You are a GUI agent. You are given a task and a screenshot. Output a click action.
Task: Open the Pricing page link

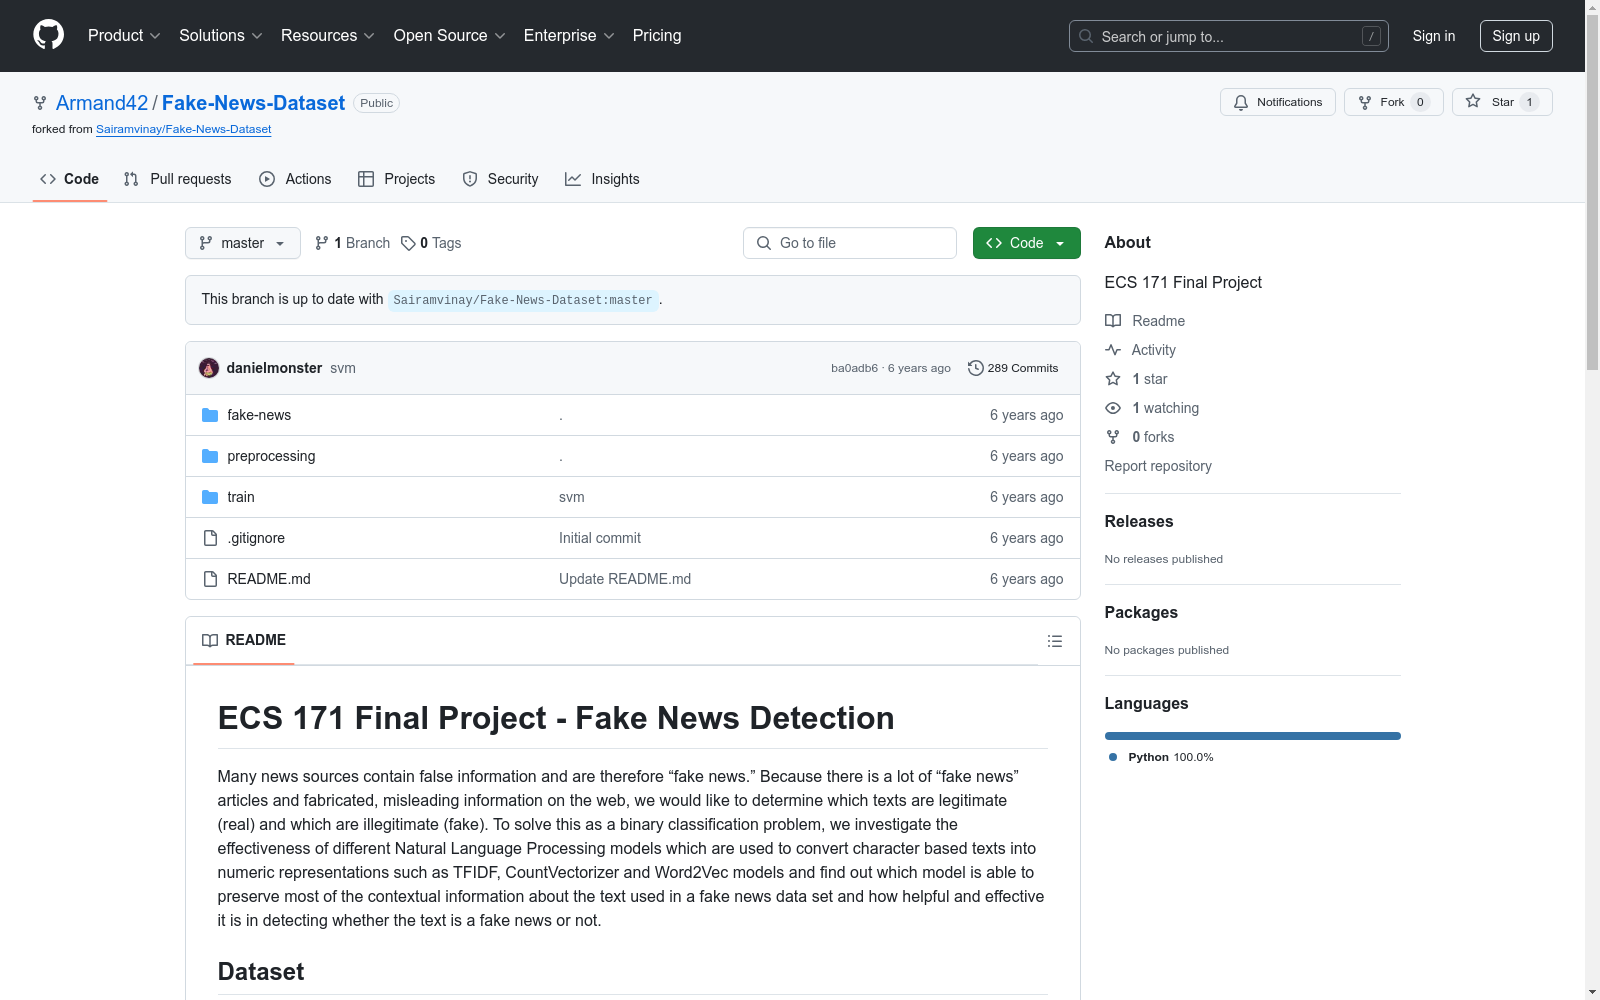(x=657, y=35)
